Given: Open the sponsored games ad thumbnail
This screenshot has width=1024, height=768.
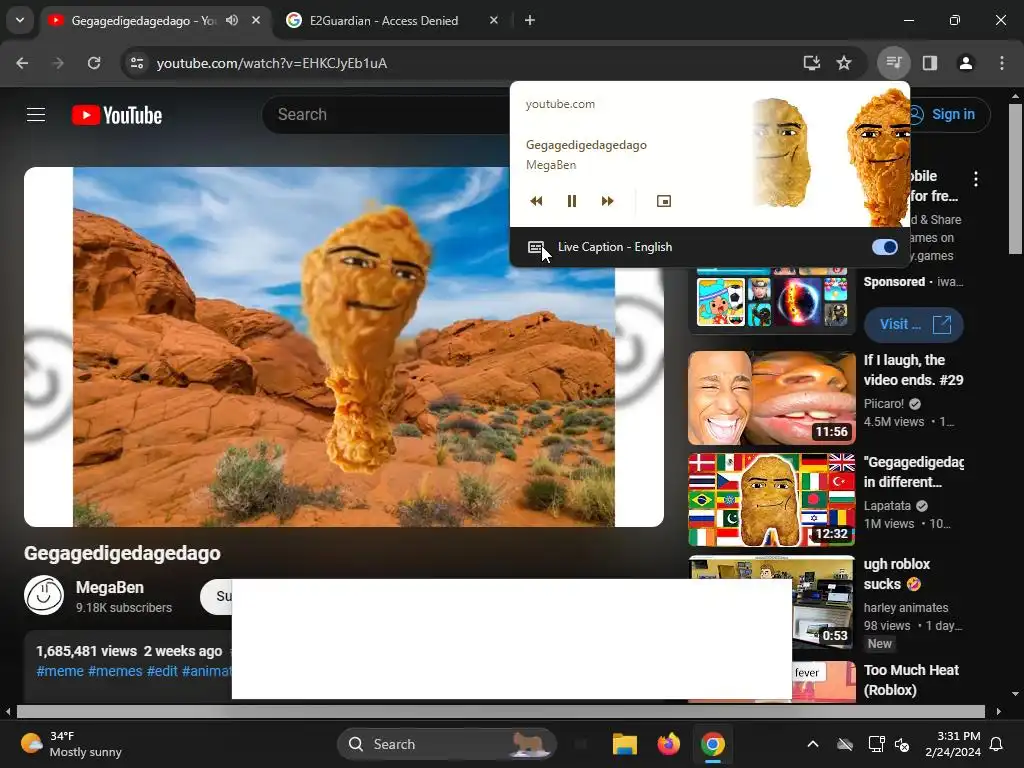Looking at the screenshot, I should [x=772, y=300].
